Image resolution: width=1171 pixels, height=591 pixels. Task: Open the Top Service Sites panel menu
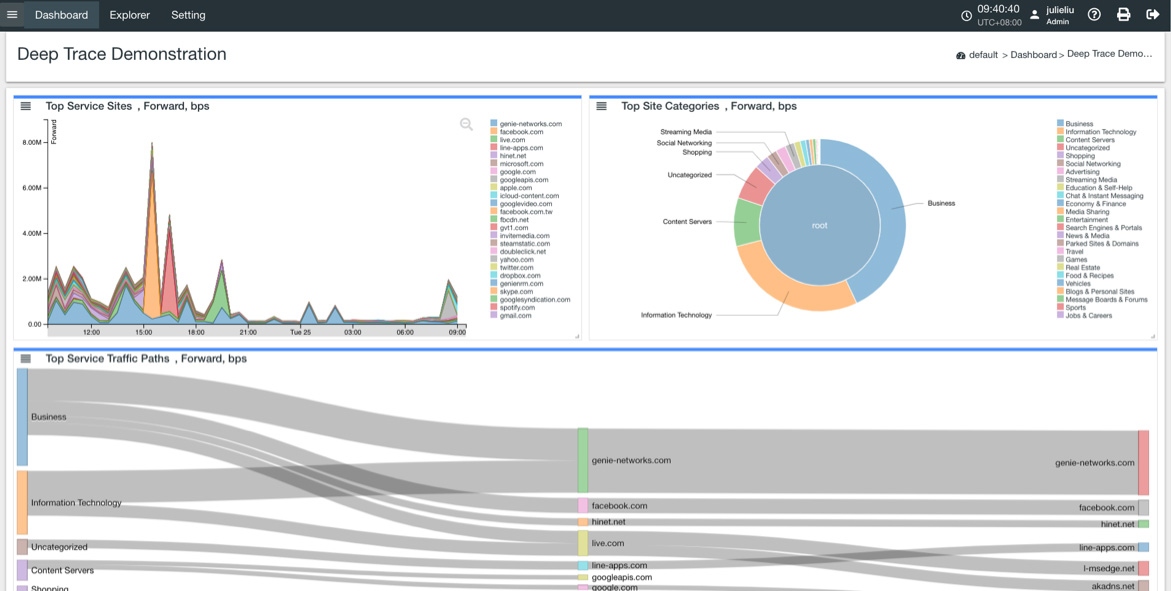click(x=26, y=106)
